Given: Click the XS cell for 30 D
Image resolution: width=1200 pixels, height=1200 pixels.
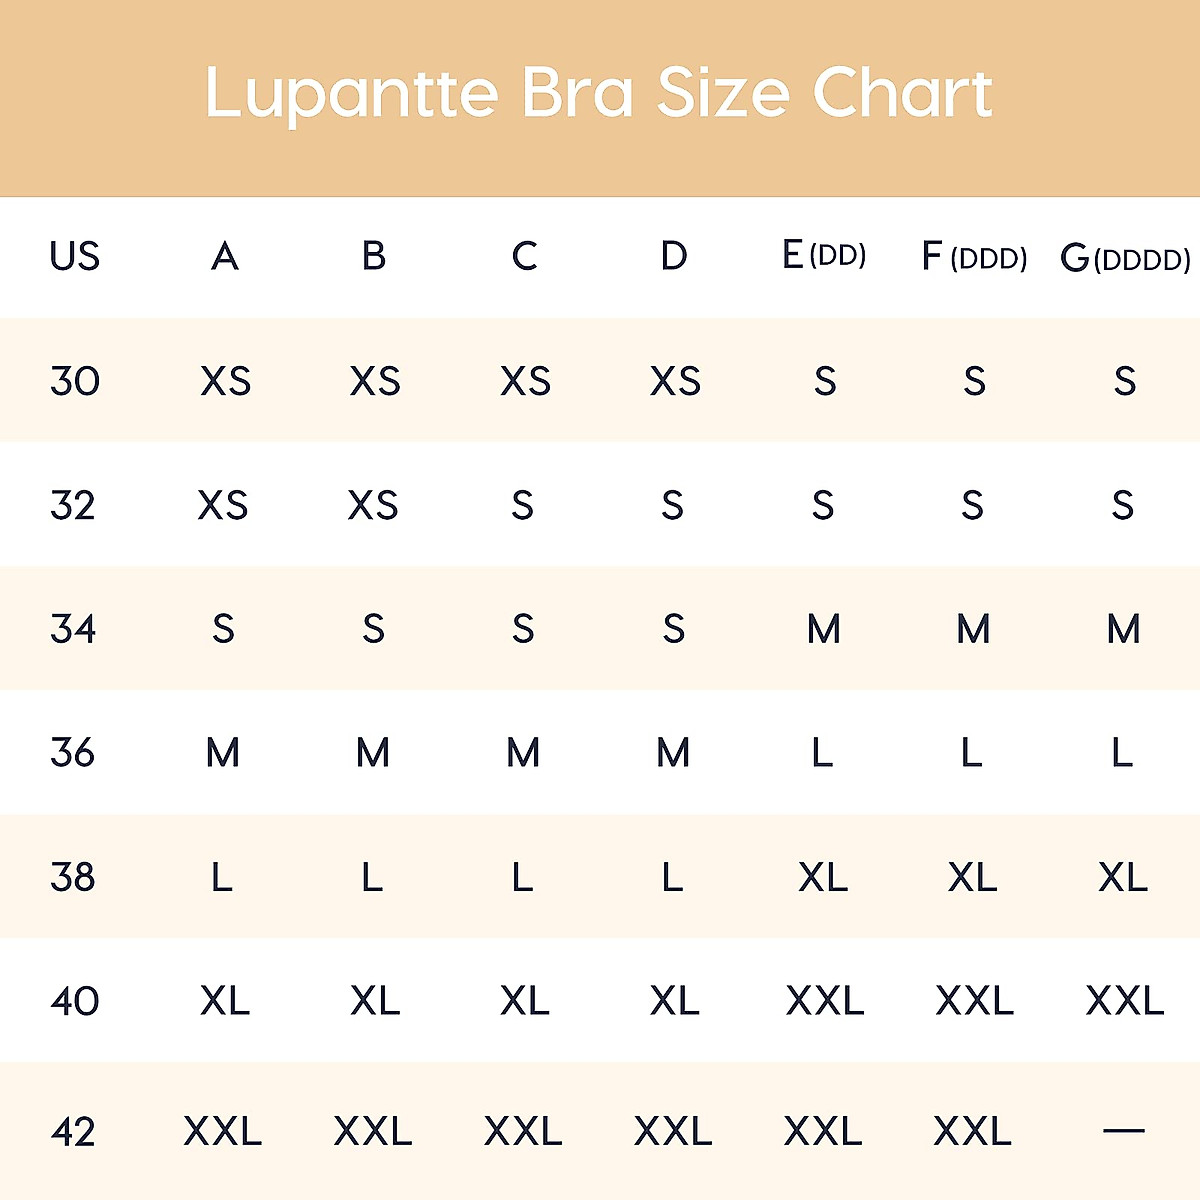Looking at the screenshot, I should 675,381.
